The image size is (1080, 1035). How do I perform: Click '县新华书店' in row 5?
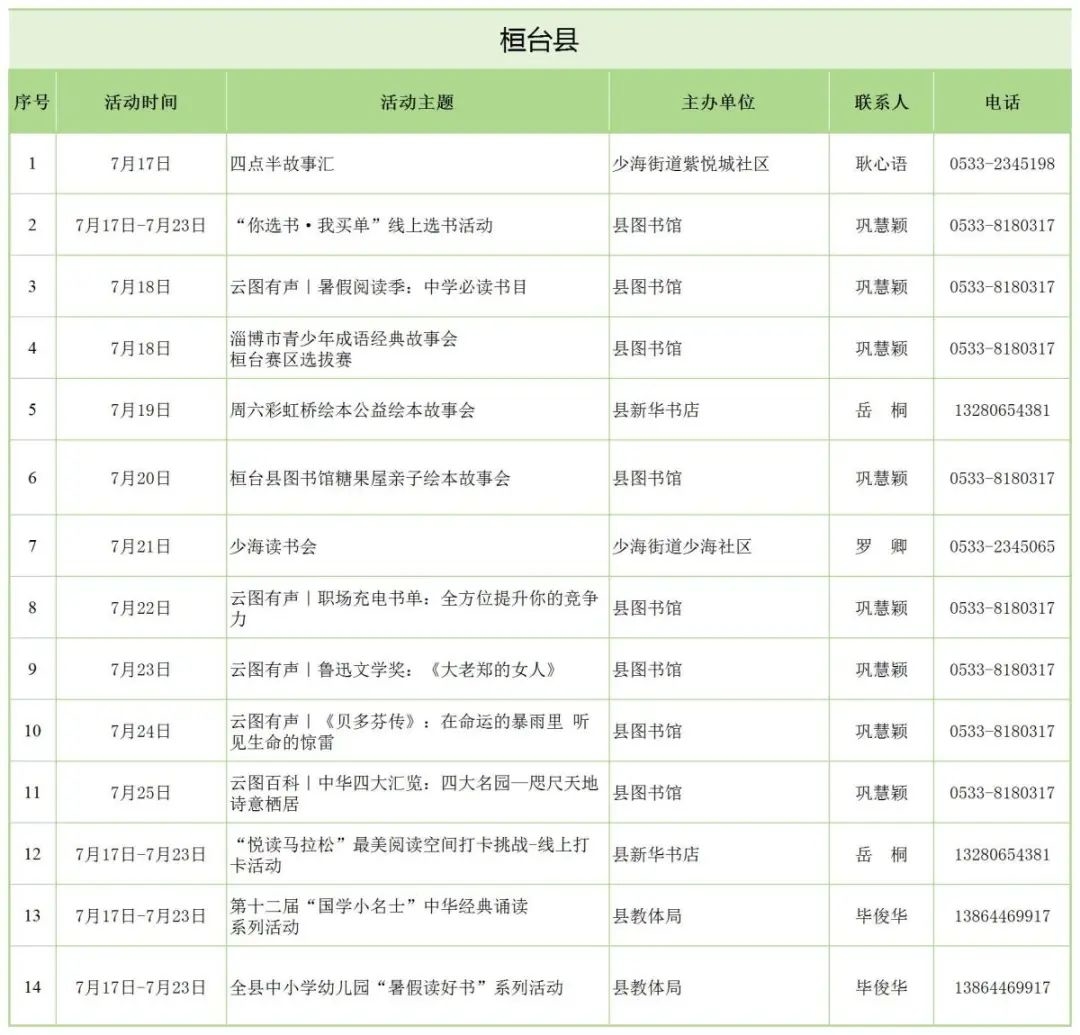click(656, 410)
